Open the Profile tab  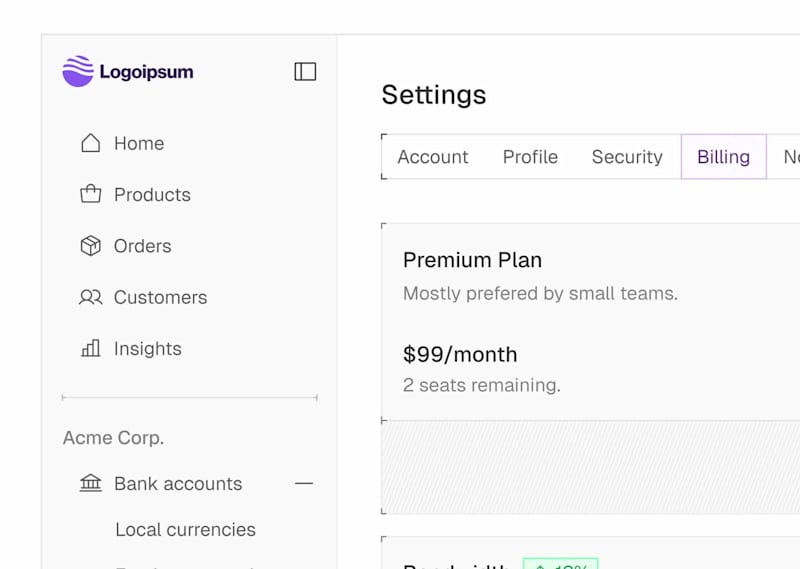[x=530, y=157]
